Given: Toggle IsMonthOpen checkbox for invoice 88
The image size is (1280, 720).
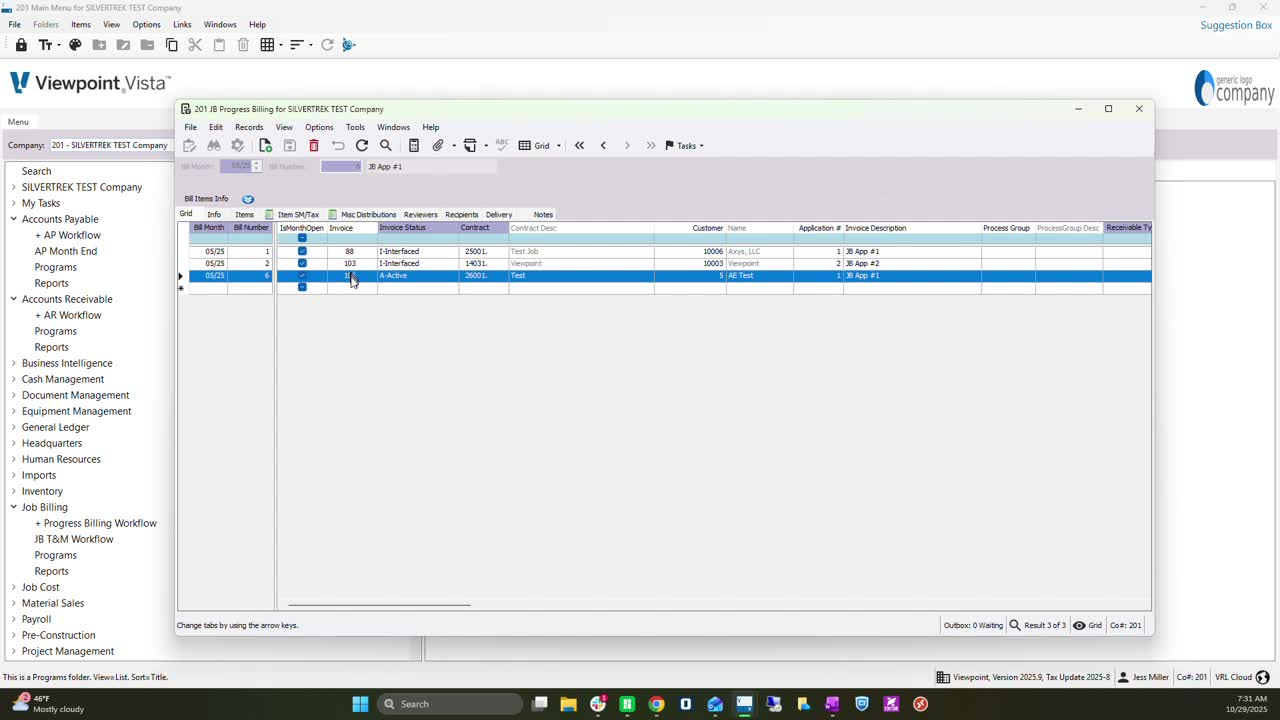Looking at the screenshot, I should [302, 252].
